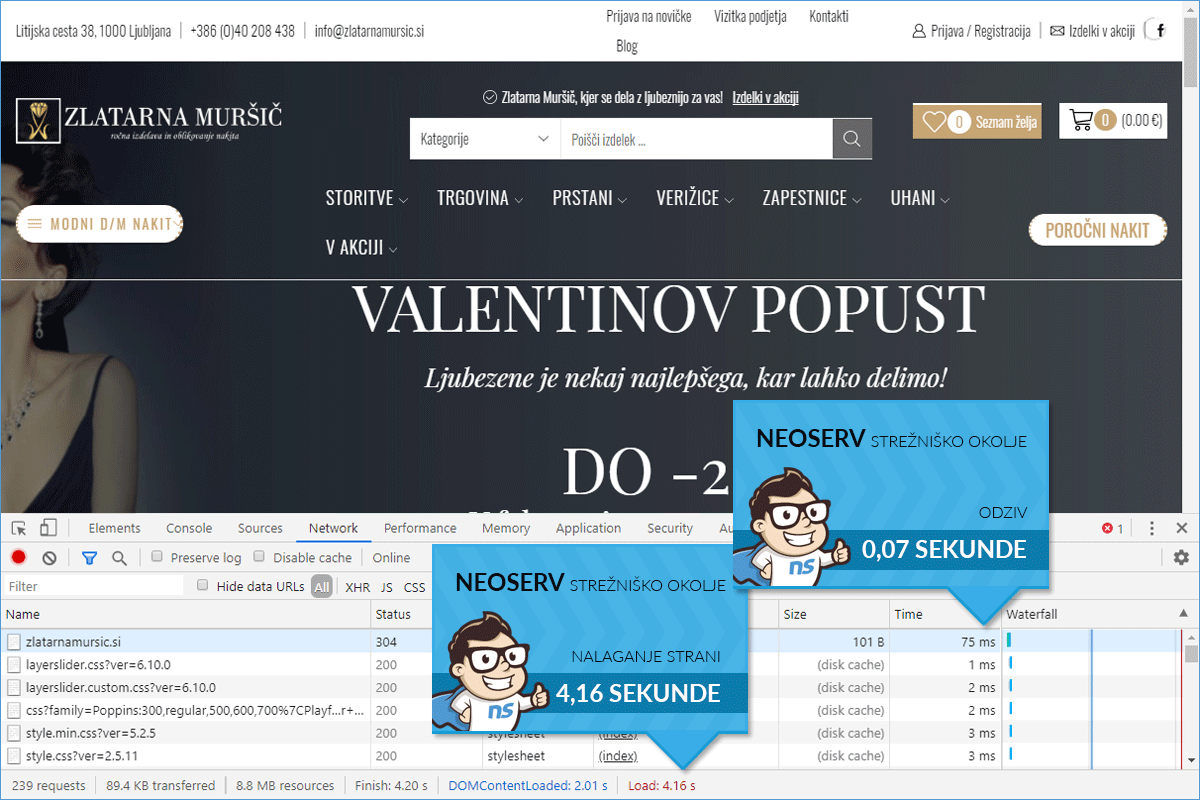Image resolution: width=1200 pixels, height=800 pixels.
Task: Clear the network log with the clear icon
Action: [49, 558]
